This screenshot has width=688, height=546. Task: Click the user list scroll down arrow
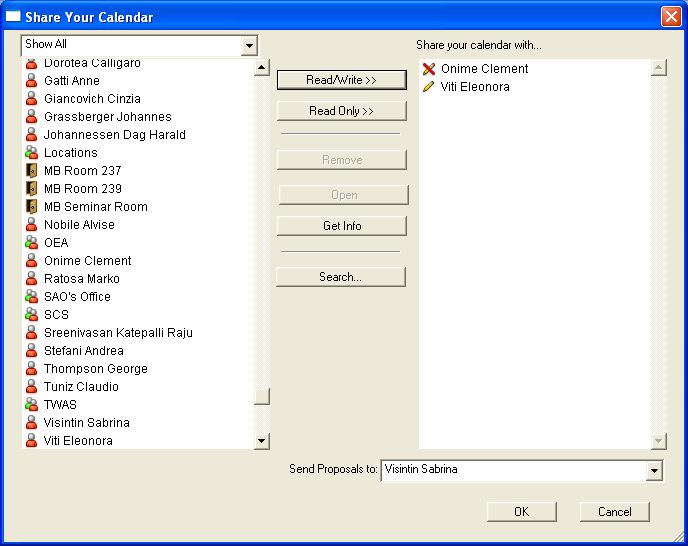262,441
